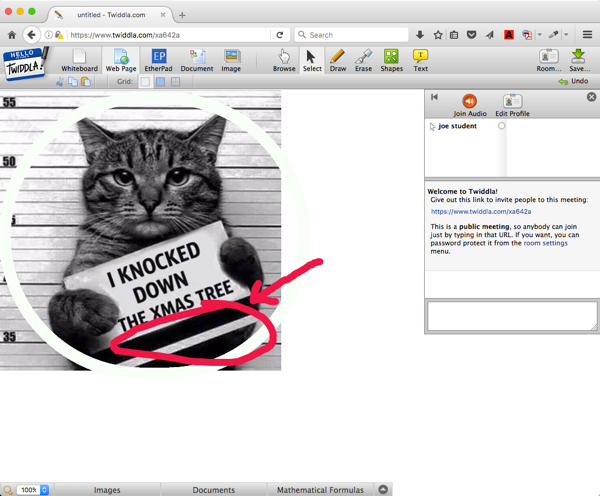This screenshot has height=496, width=600.
Task: Click the Save toolbar button
Action: click(578, 59)
